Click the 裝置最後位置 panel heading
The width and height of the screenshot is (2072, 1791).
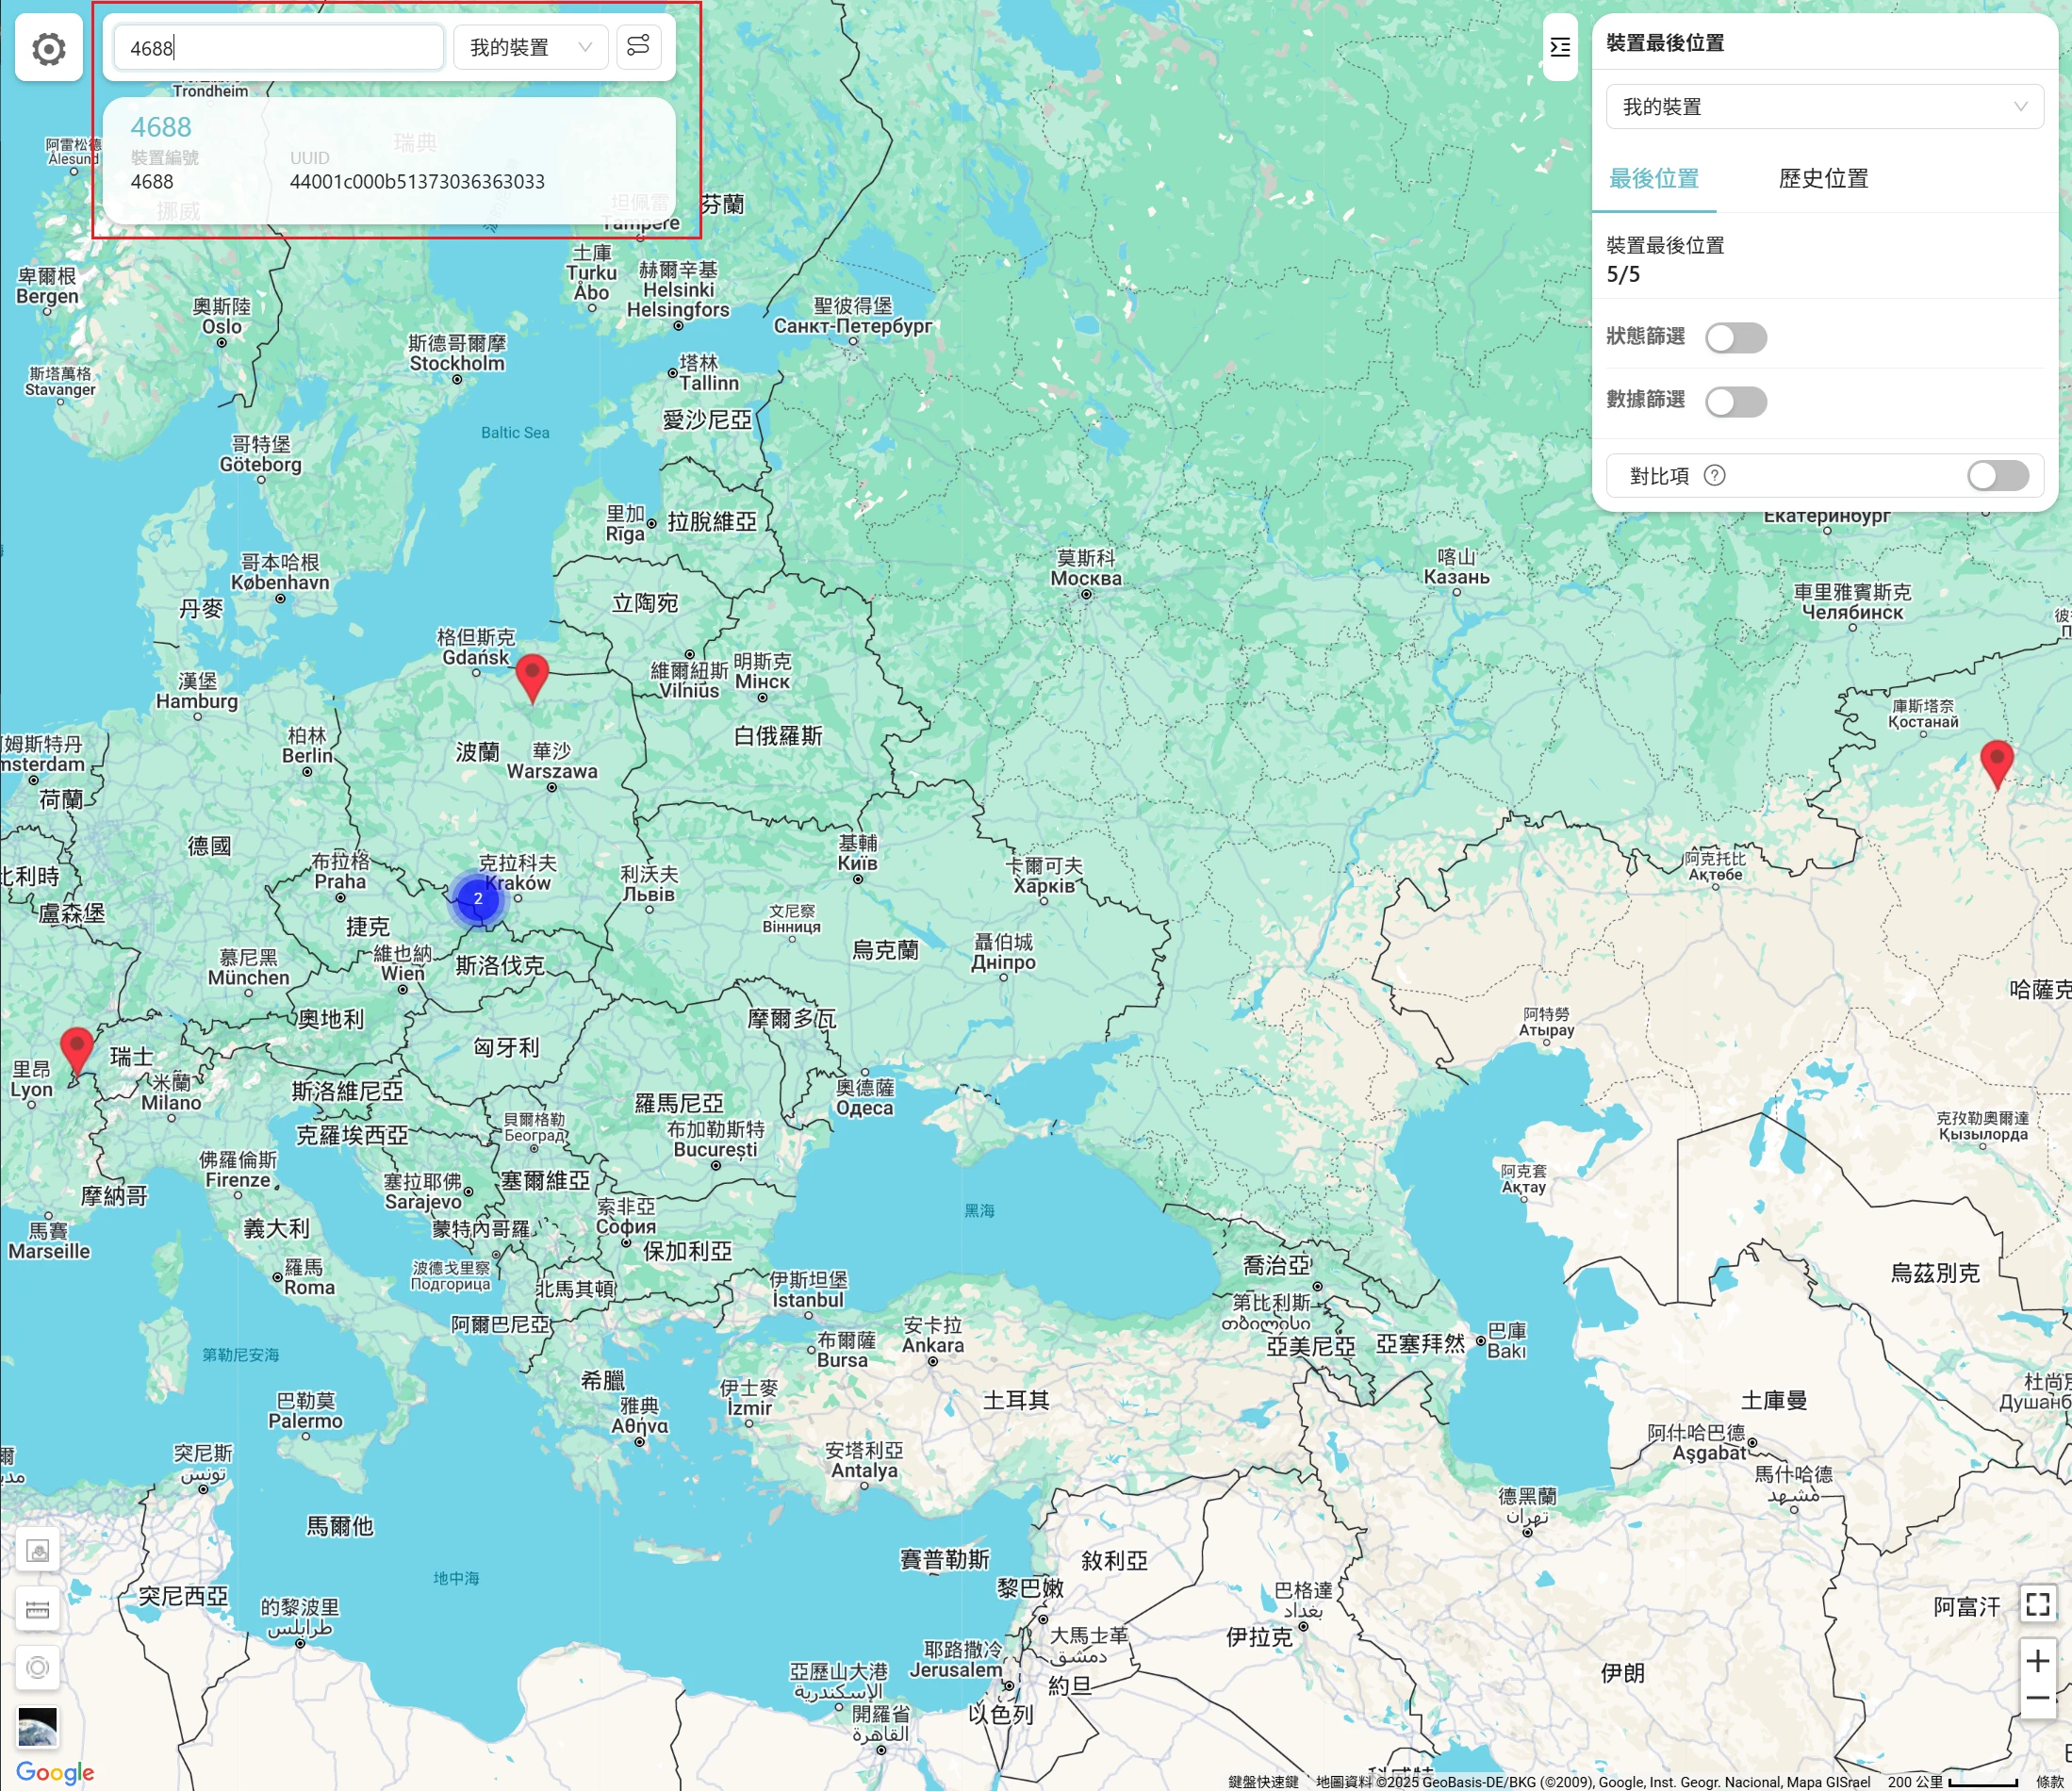pos(1665,43)
